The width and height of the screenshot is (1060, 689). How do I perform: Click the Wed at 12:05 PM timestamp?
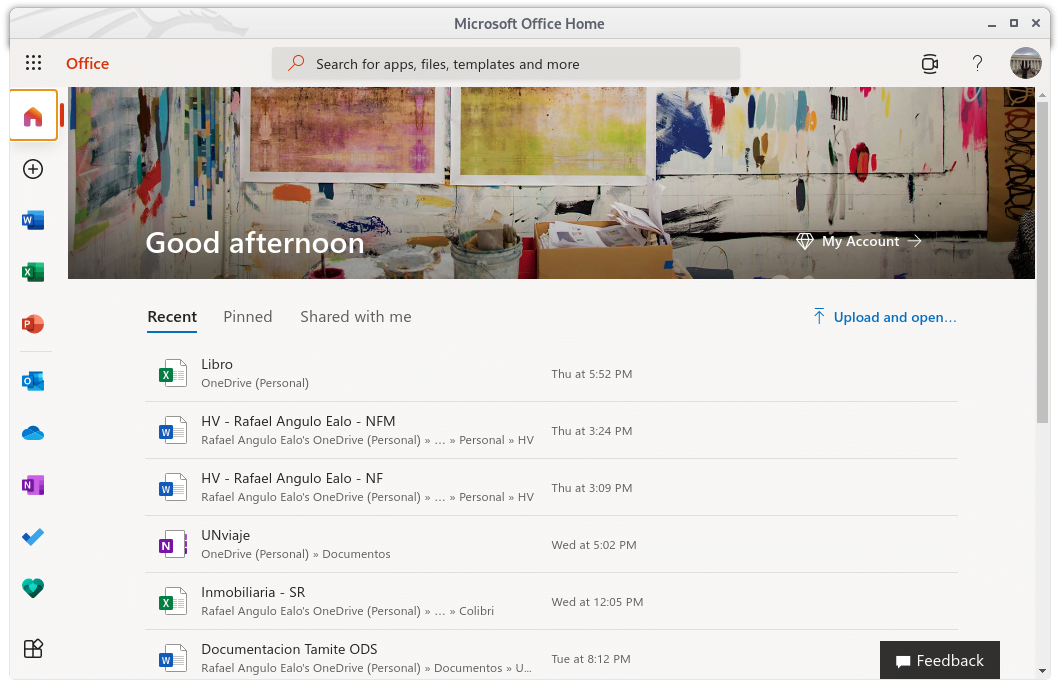pos(597,602)
